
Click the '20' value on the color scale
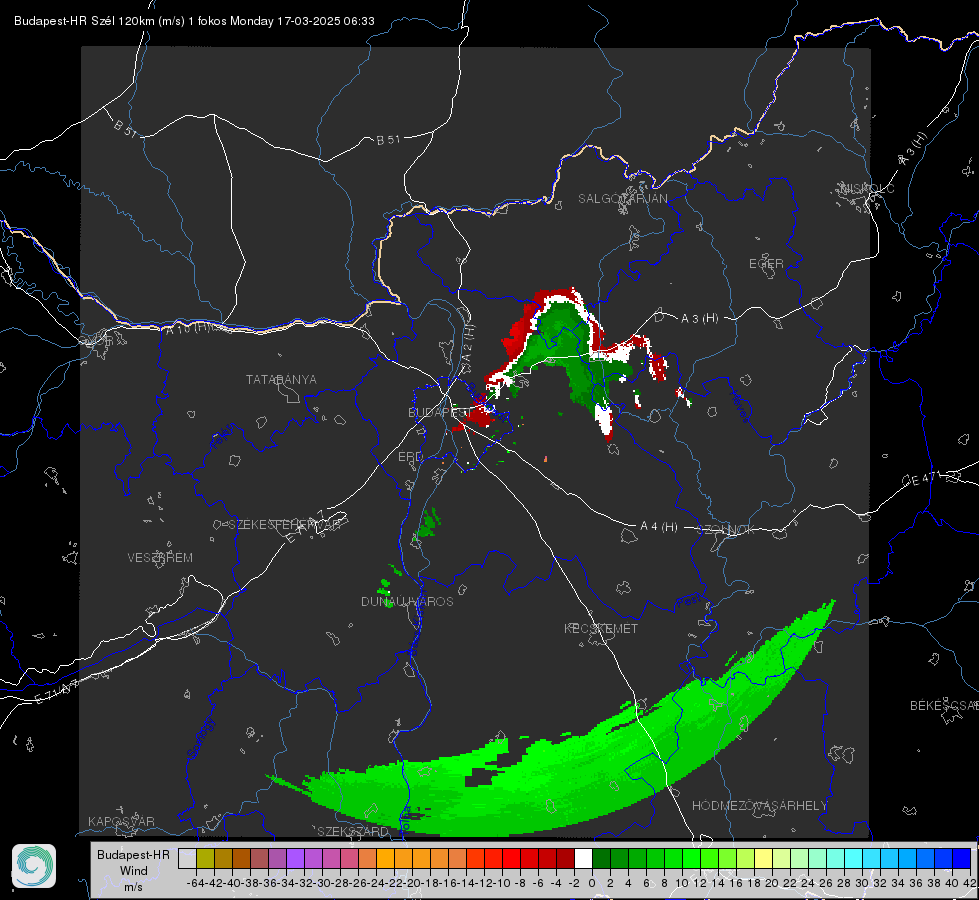pyautogui.click(x=772, y=883)
